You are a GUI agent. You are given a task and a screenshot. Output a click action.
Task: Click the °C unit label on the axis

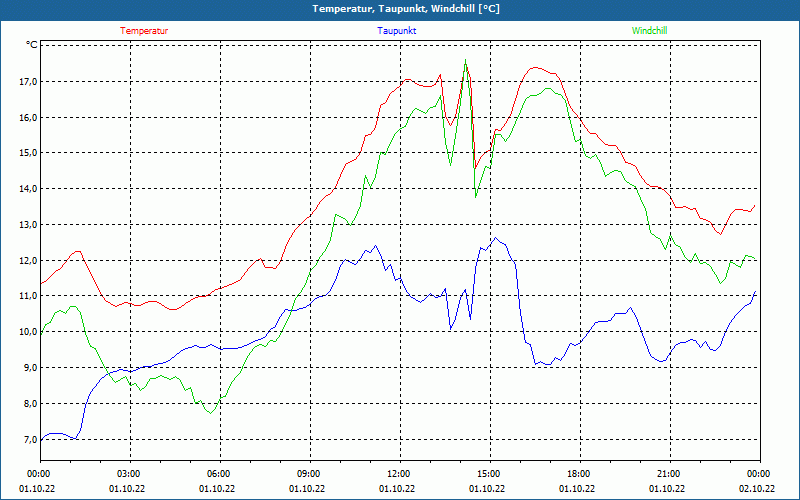[x=32, y=45]
